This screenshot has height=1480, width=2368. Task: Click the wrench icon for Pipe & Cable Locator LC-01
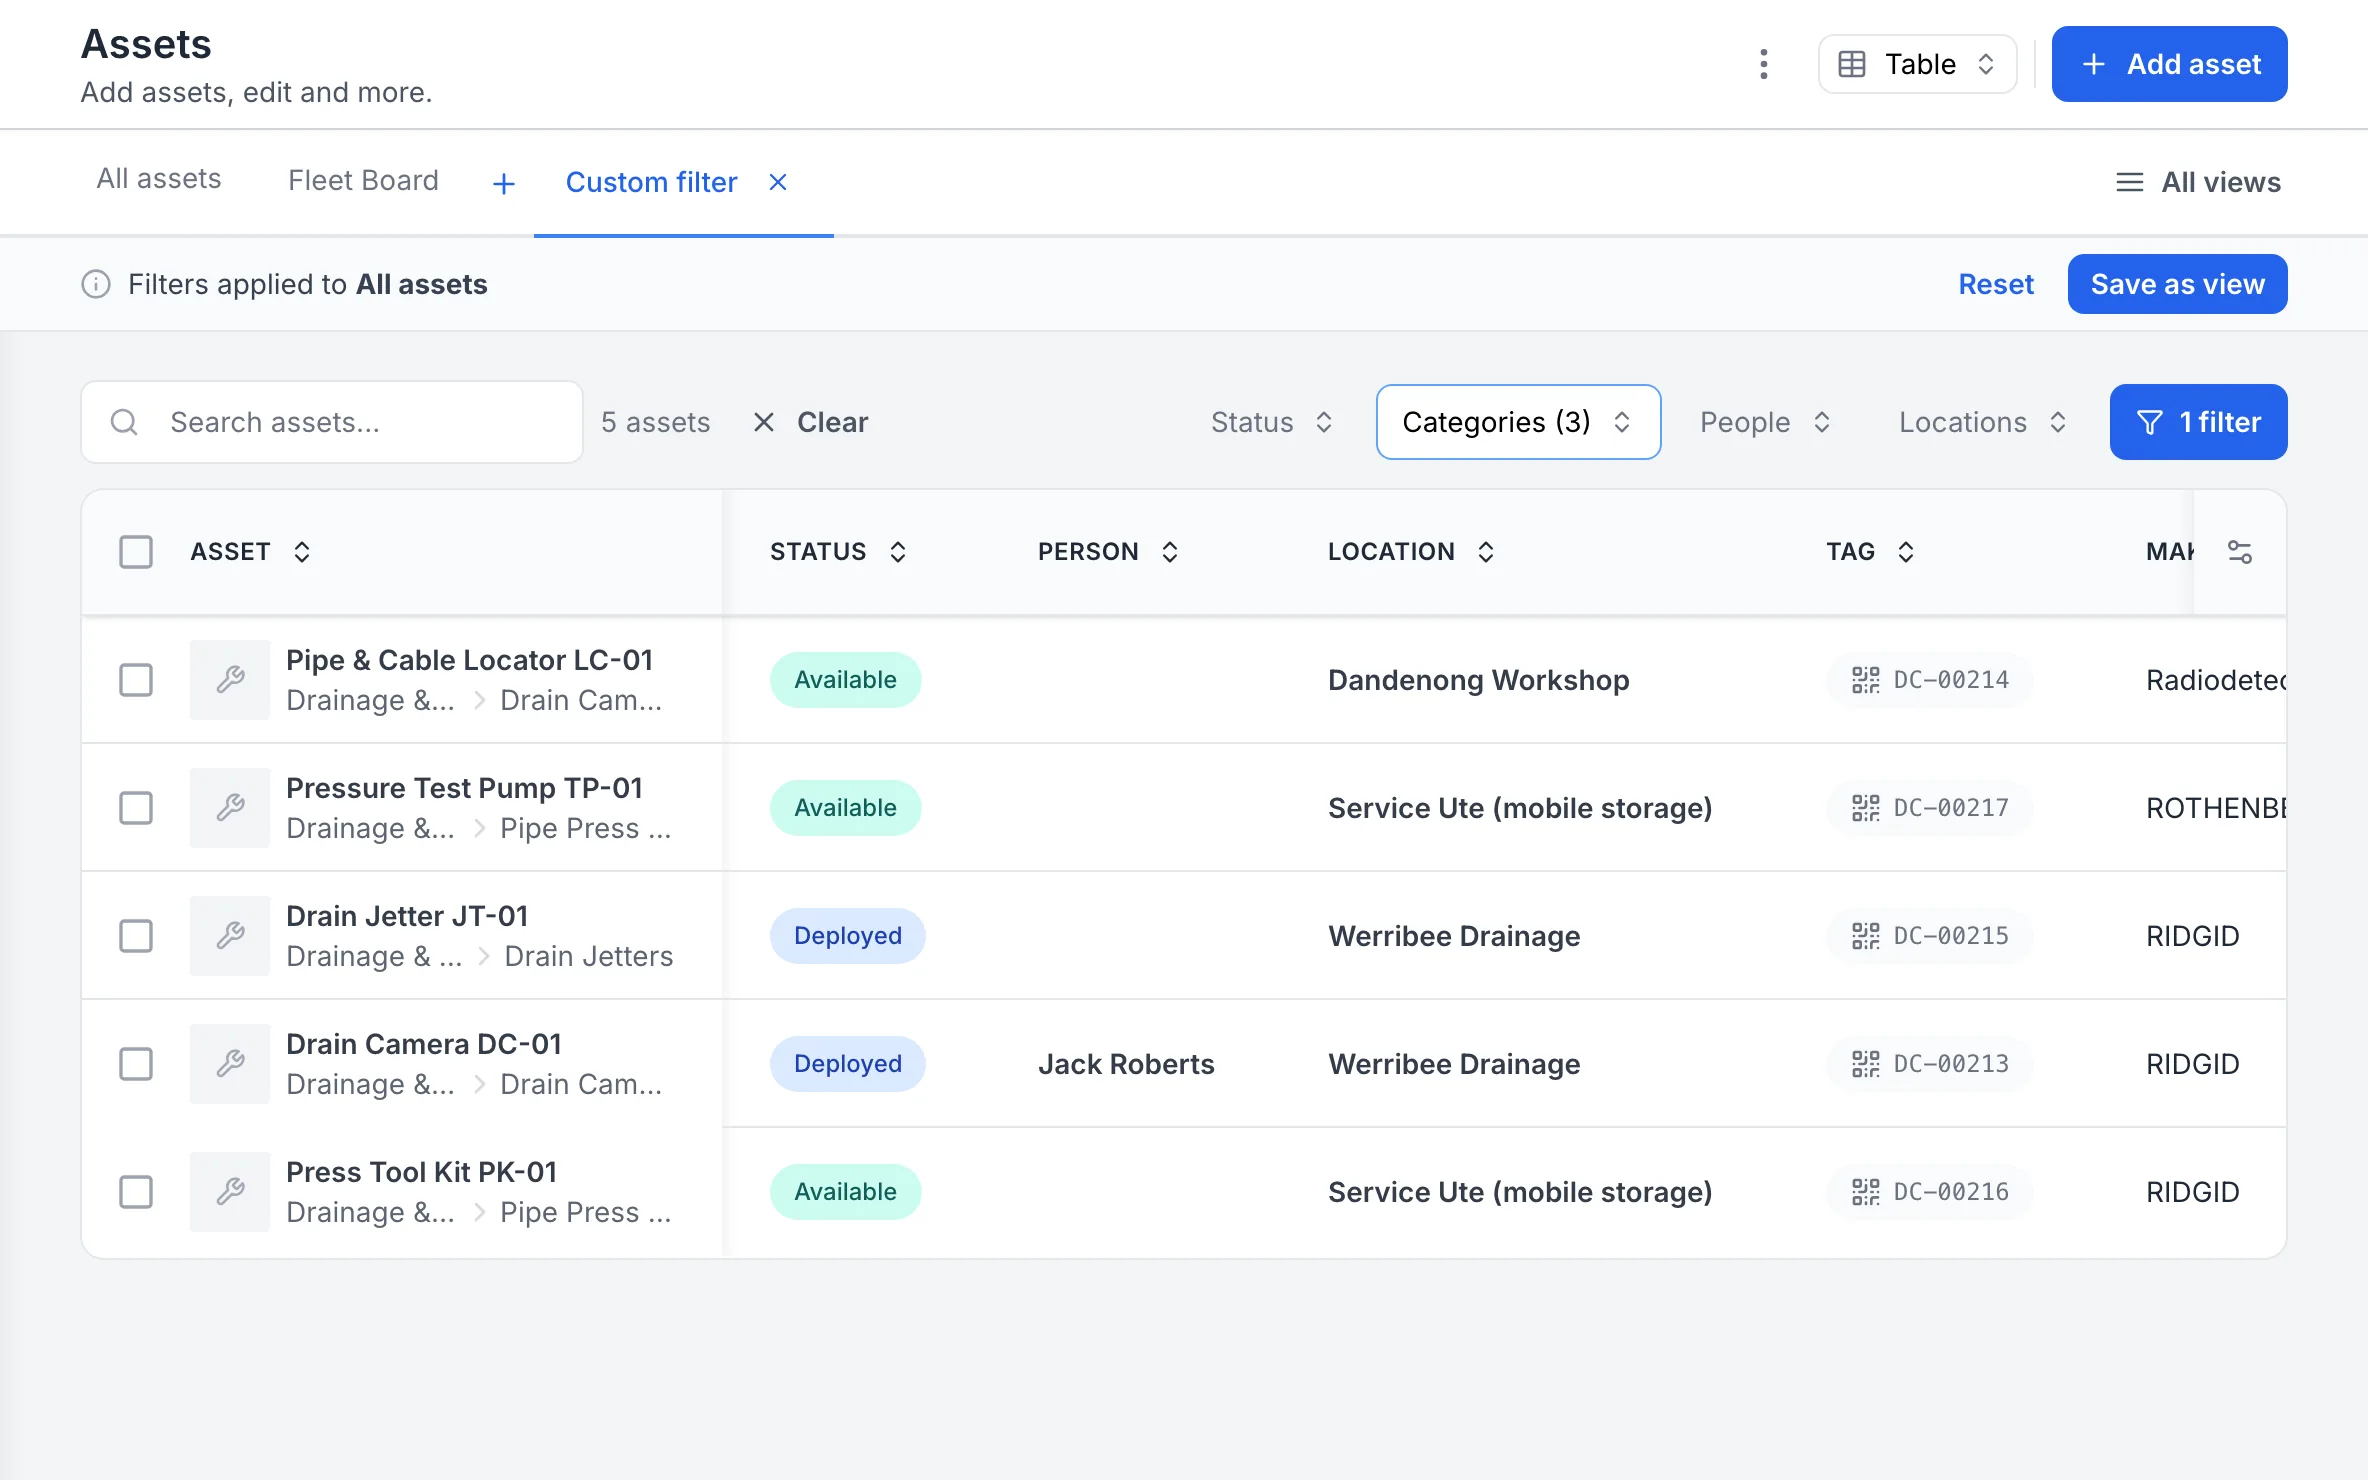[x=230, y=680]
